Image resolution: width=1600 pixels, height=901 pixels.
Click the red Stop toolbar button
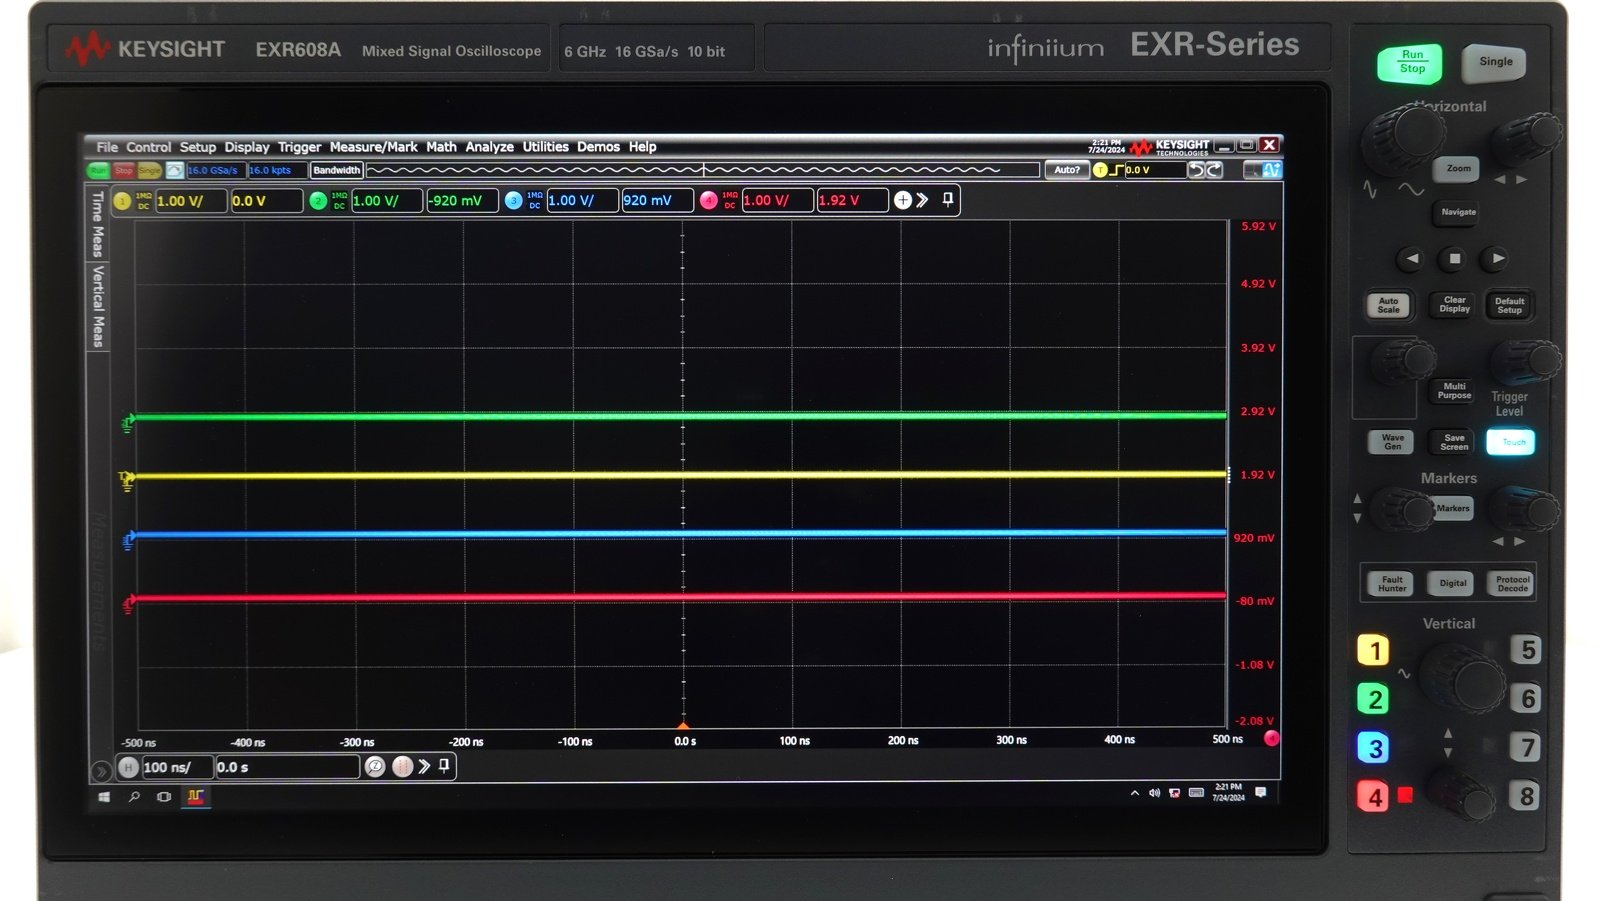[123, 171]
